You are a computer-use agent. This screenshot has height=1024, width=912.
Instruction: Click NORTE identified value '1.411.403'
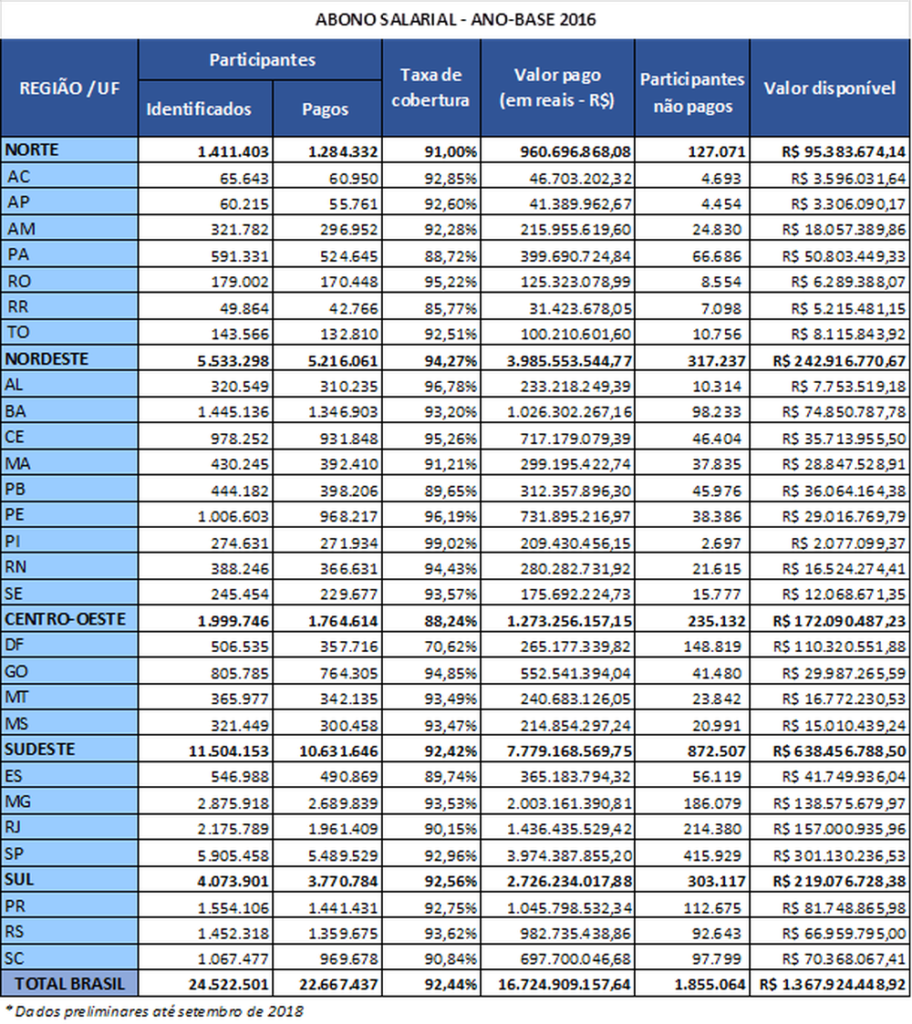click(x=233, y=152)
